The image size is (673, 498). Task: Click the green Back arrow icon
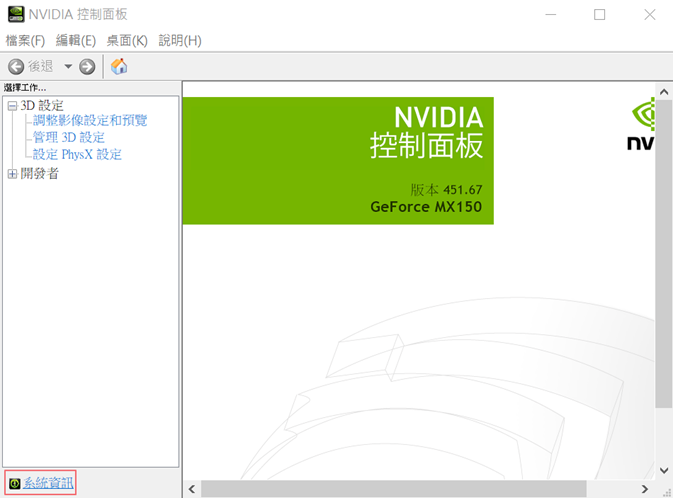pos(16,67)
